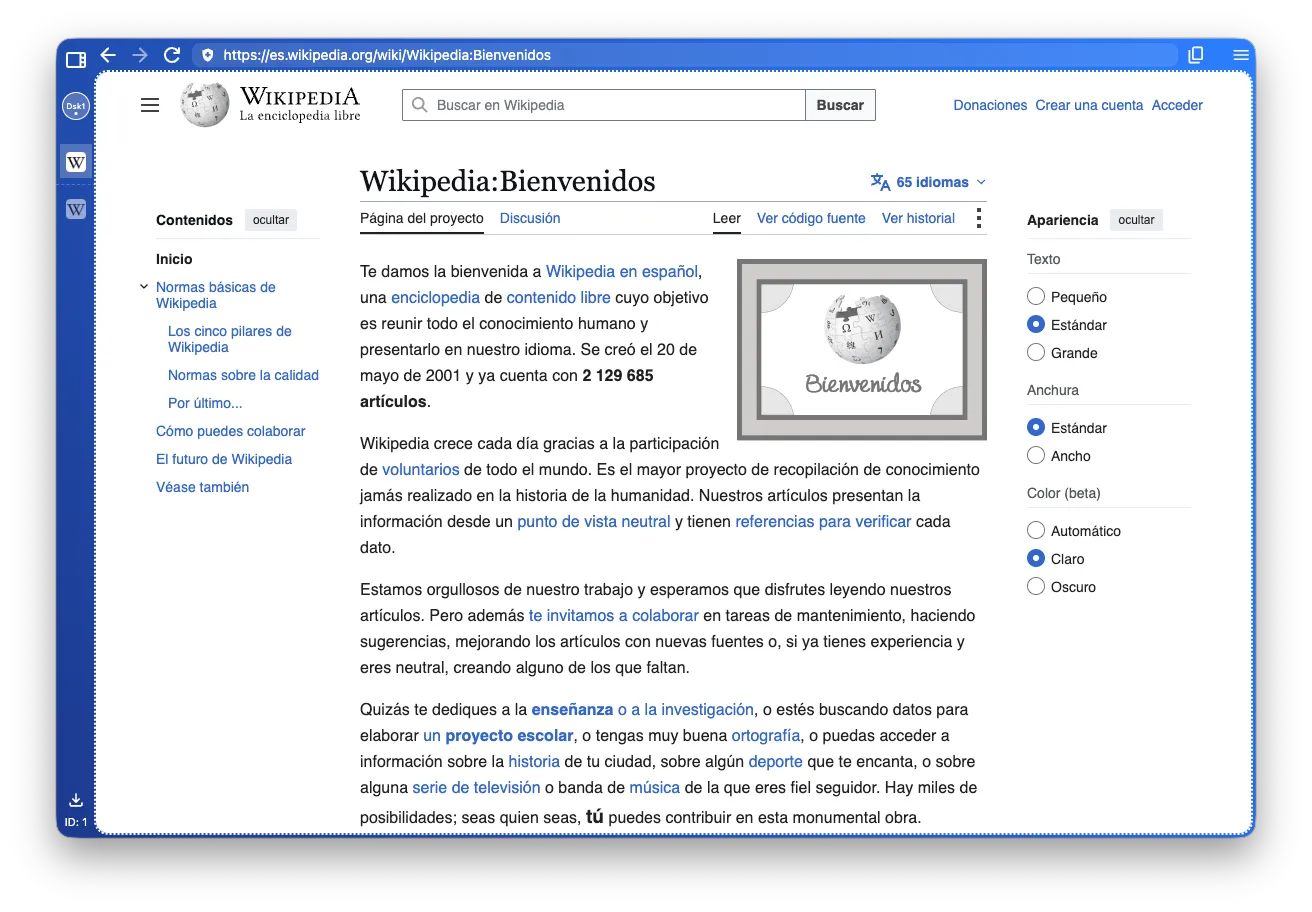
Task: Open the música link
Action: click(x=655, y=787)
